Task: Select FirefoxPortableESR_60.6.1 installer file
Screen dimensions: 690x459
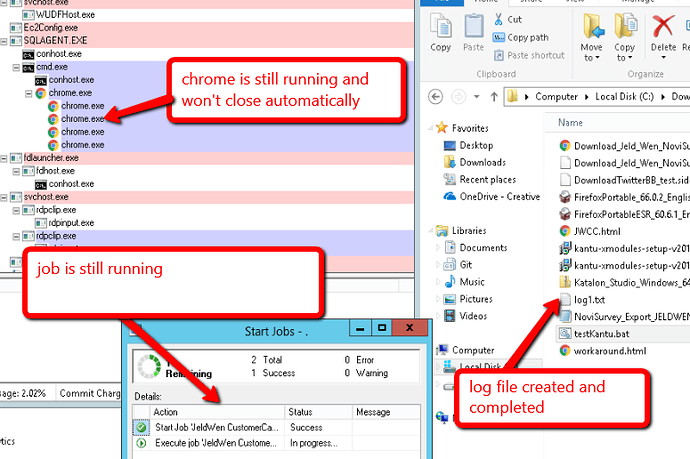Action: [x=631, y=214]
